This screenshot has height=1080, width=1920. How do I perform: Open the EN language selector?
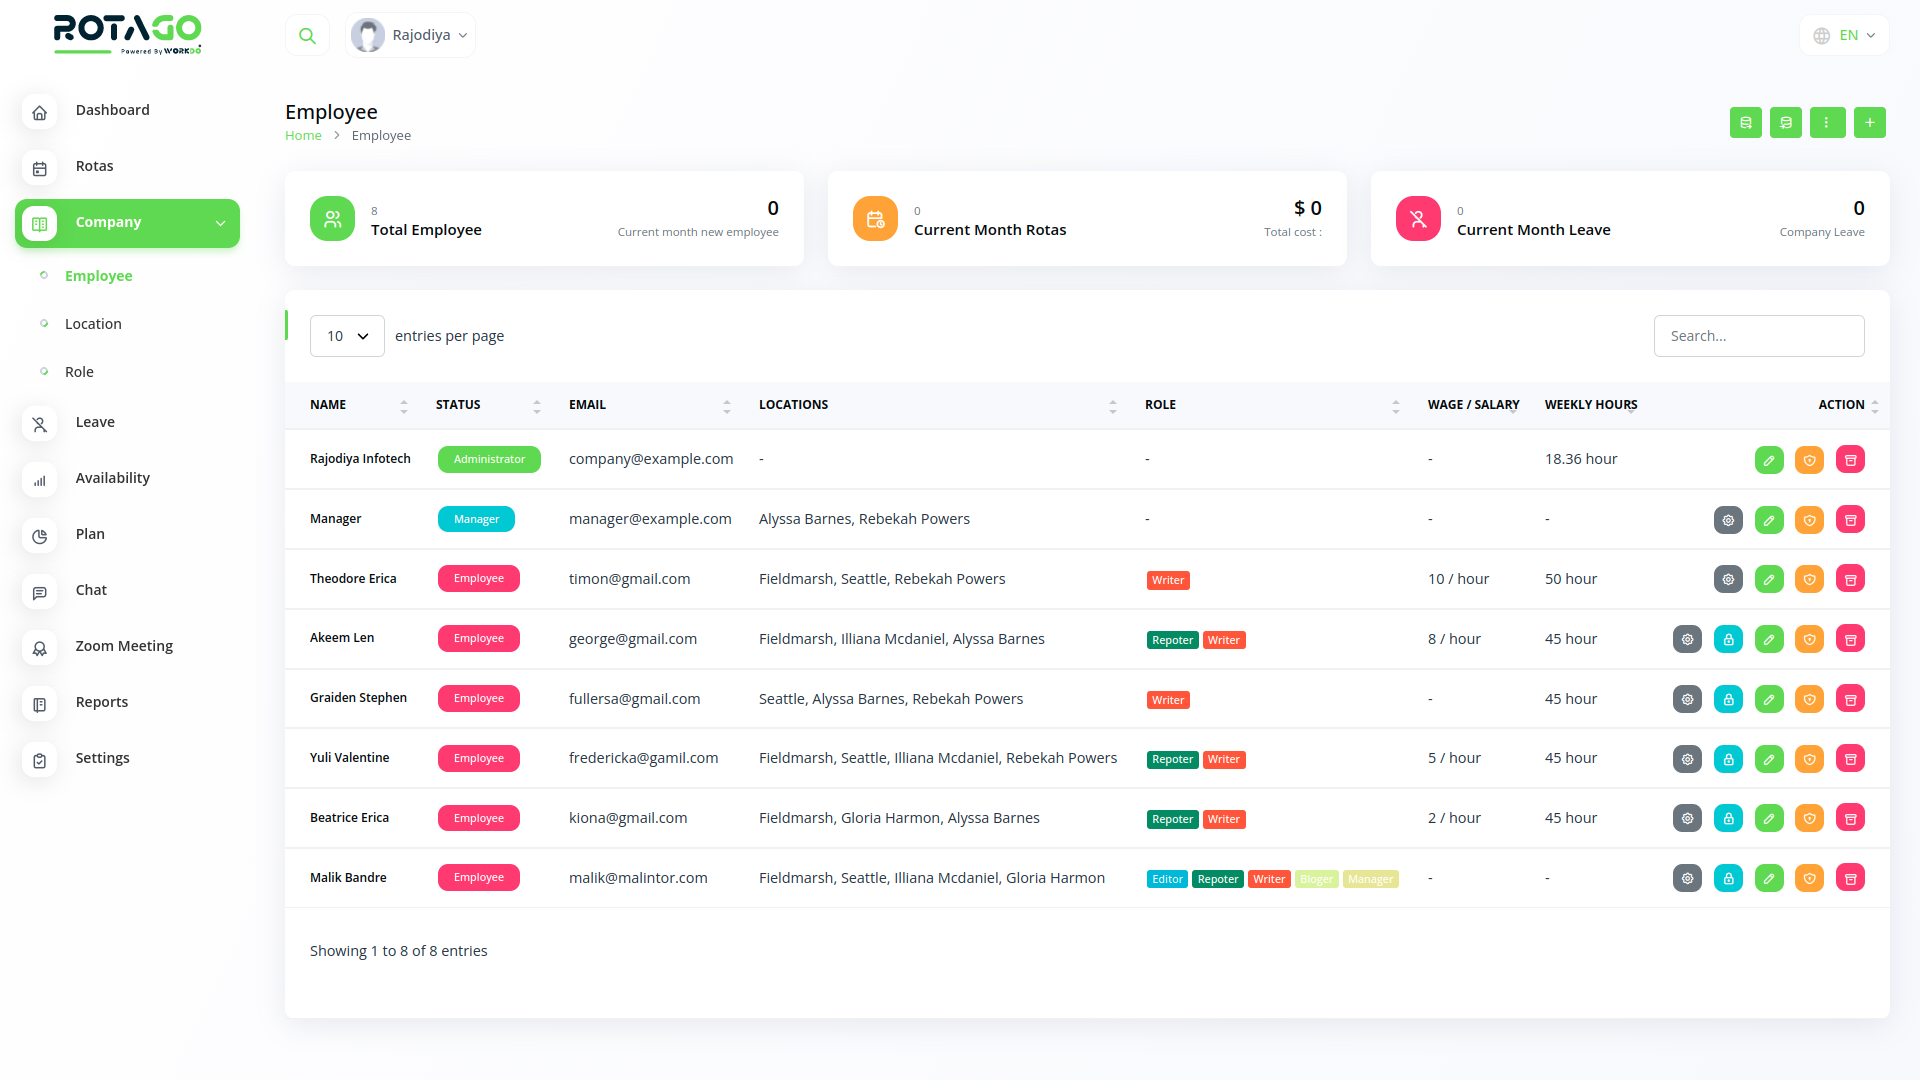coord(1844,36)
